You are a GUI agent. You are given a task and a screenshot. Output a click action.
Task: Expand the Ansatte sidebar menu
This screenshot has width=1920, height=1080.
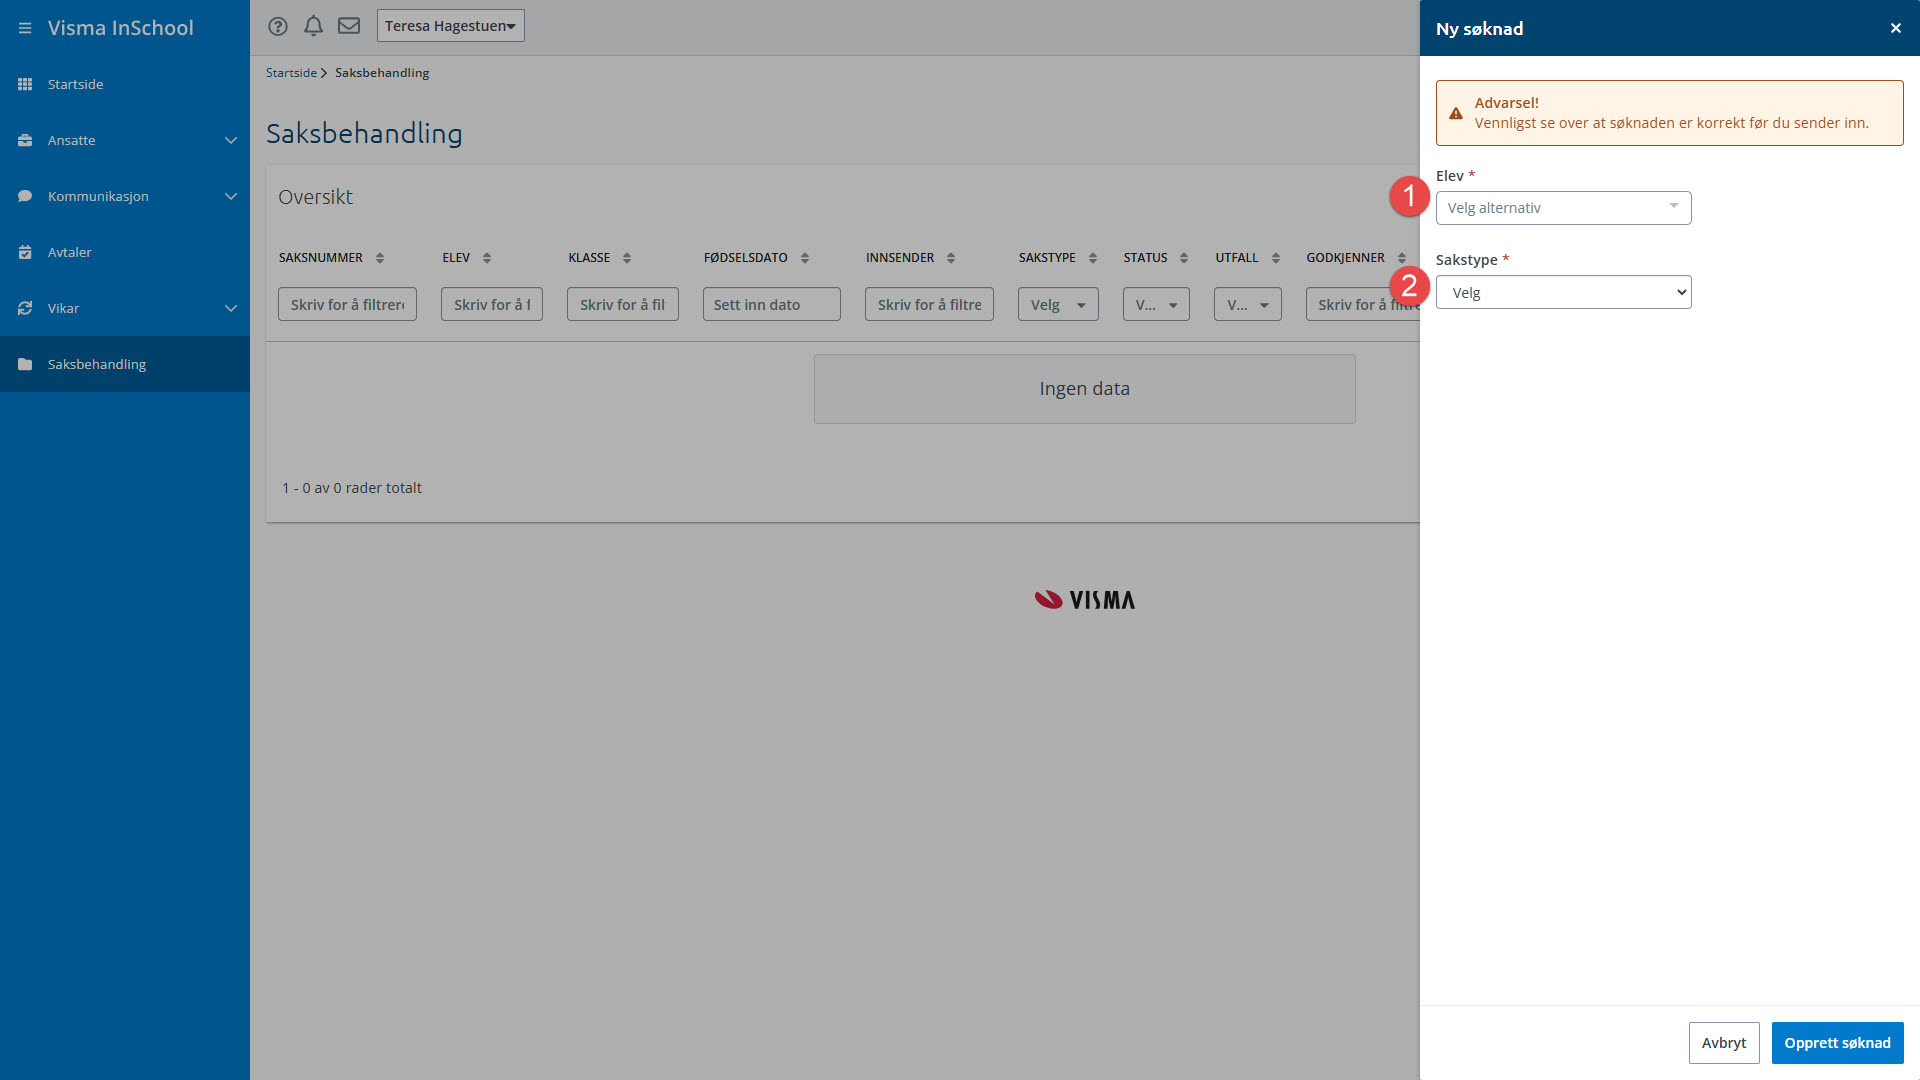pos(125,140)
